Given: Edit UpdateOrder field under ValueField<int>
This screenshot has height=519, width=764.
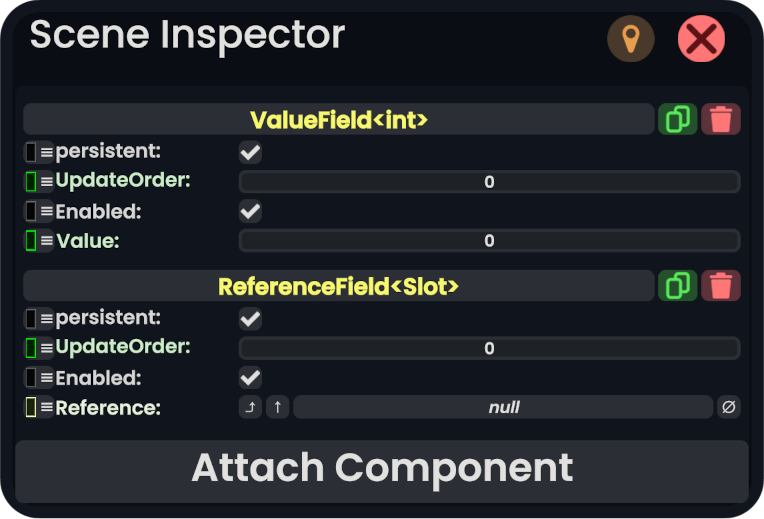Looking at the screenshot, I should click(489, 182).
